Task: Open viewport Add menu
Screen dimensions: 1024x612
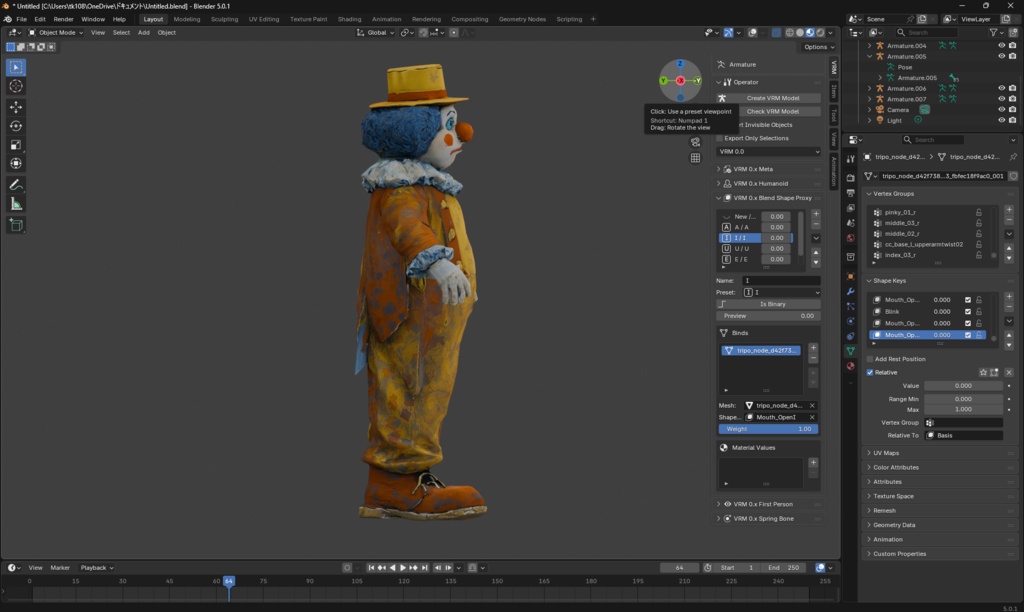Action: (144, 33)
